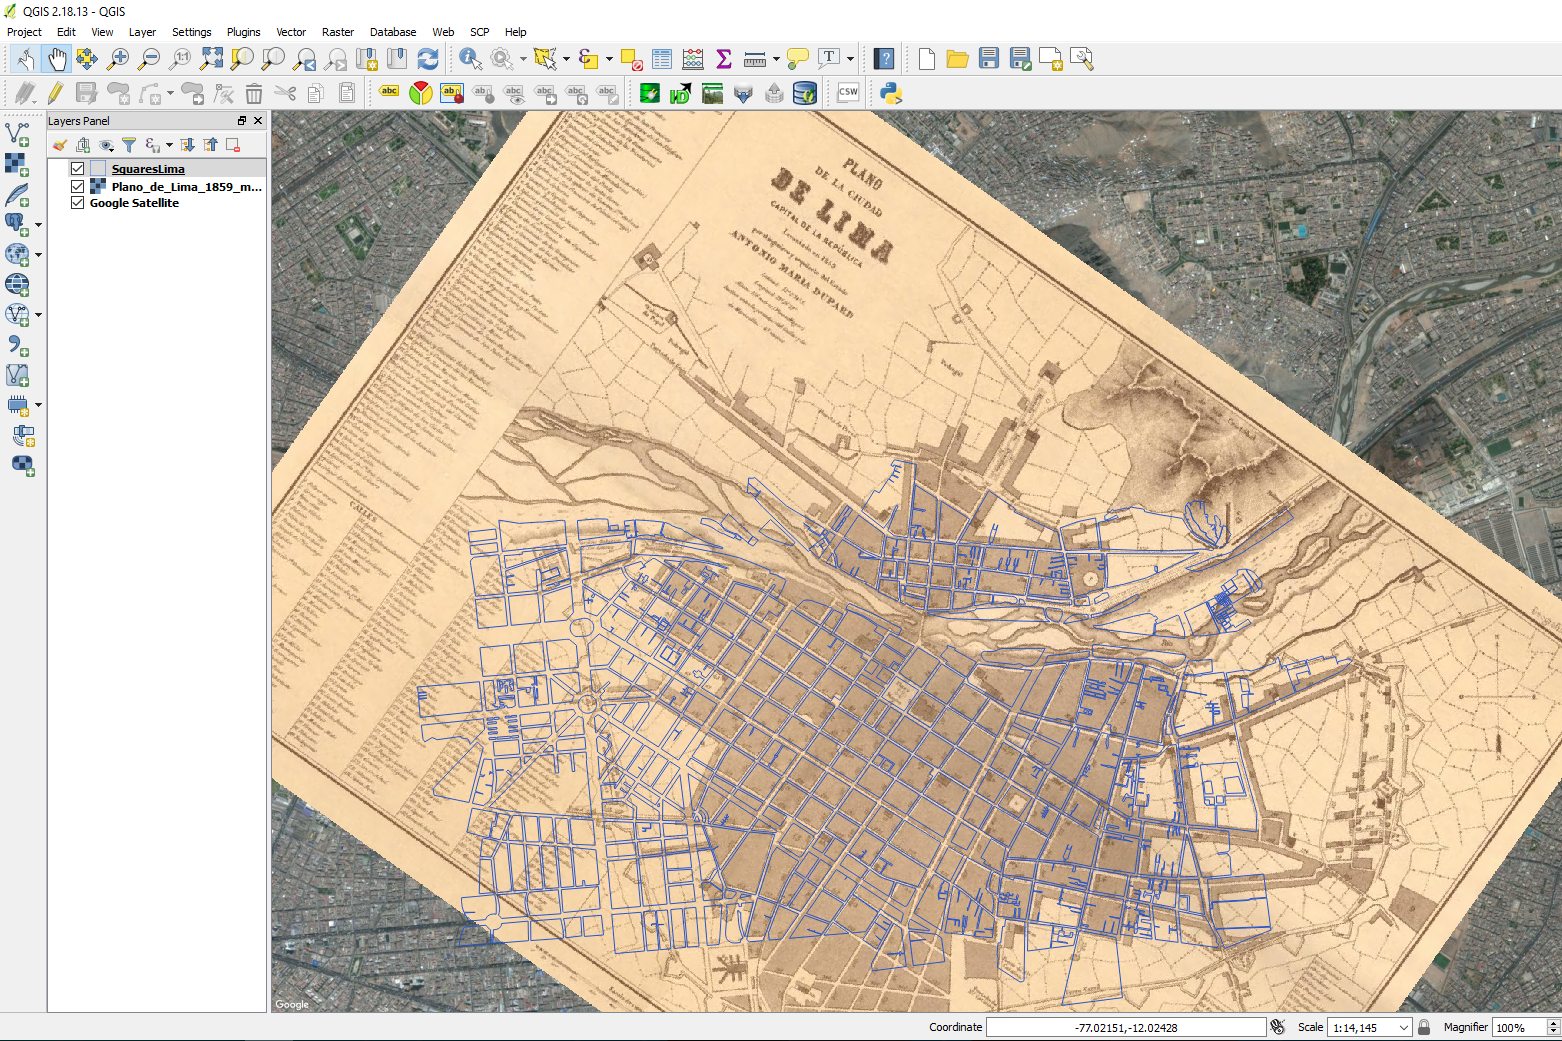The width and height of the screenshot is (1562, 1041).
Task: Open the attribute table icon
Action: pos(662,59)
